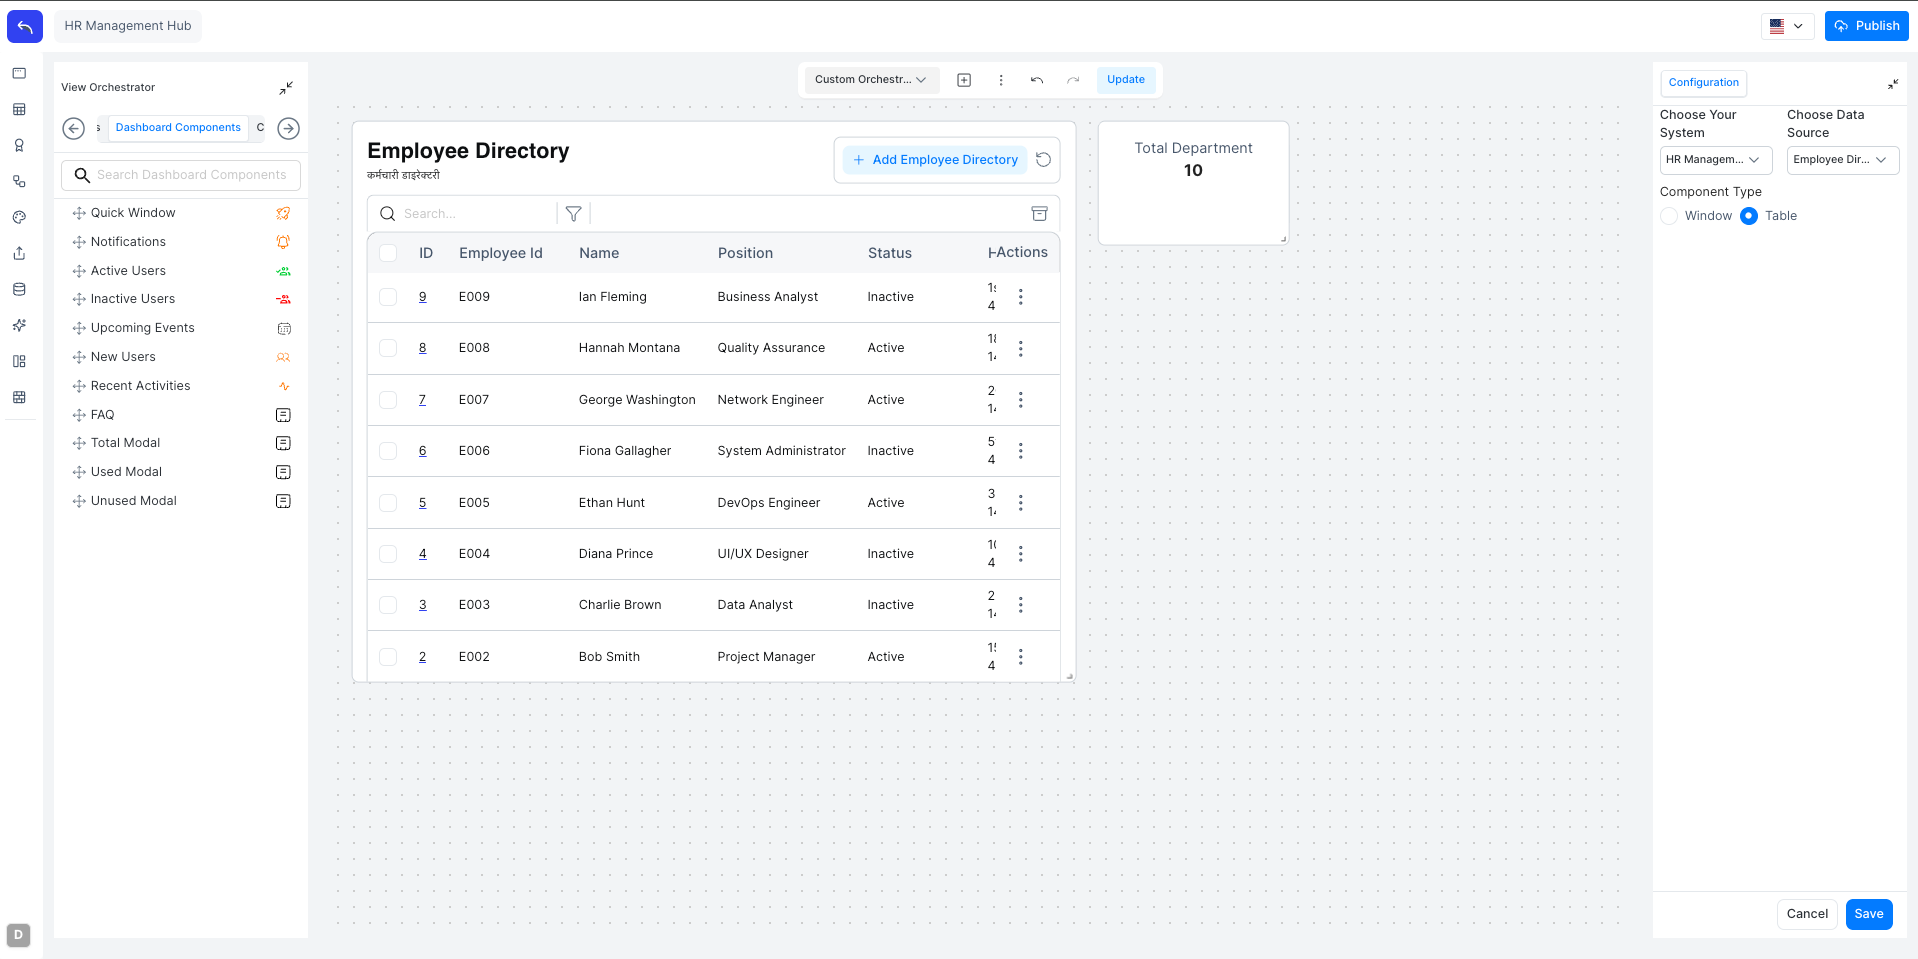The height and width of the screenshot is (959, 1918).
Task: Select the database icon in left sidebar
Action: [19, 289]
